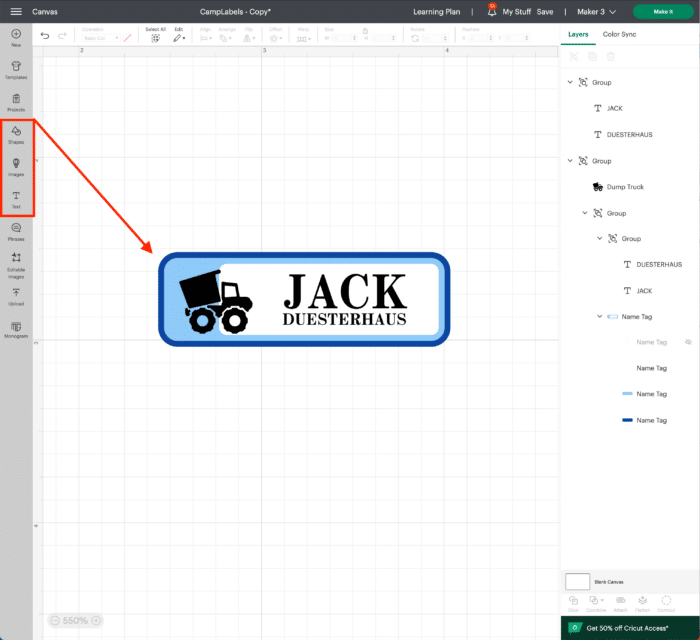The image size is (700, 640).
Task: Click the green Make It button
Action: click(662, 12)
